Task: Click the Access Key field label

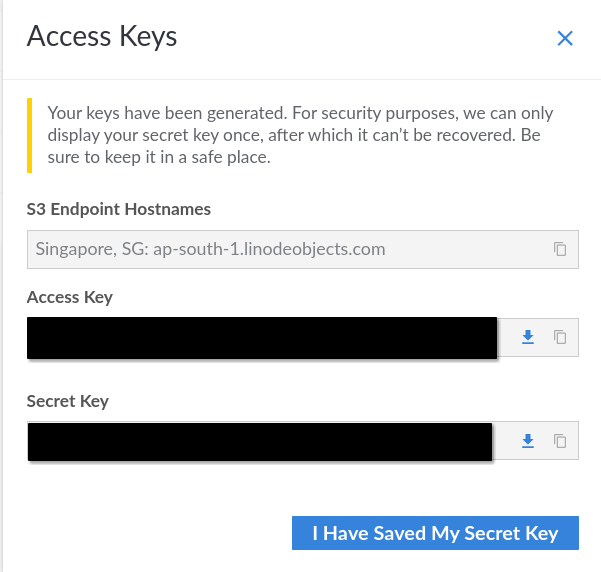Action: 70,297
